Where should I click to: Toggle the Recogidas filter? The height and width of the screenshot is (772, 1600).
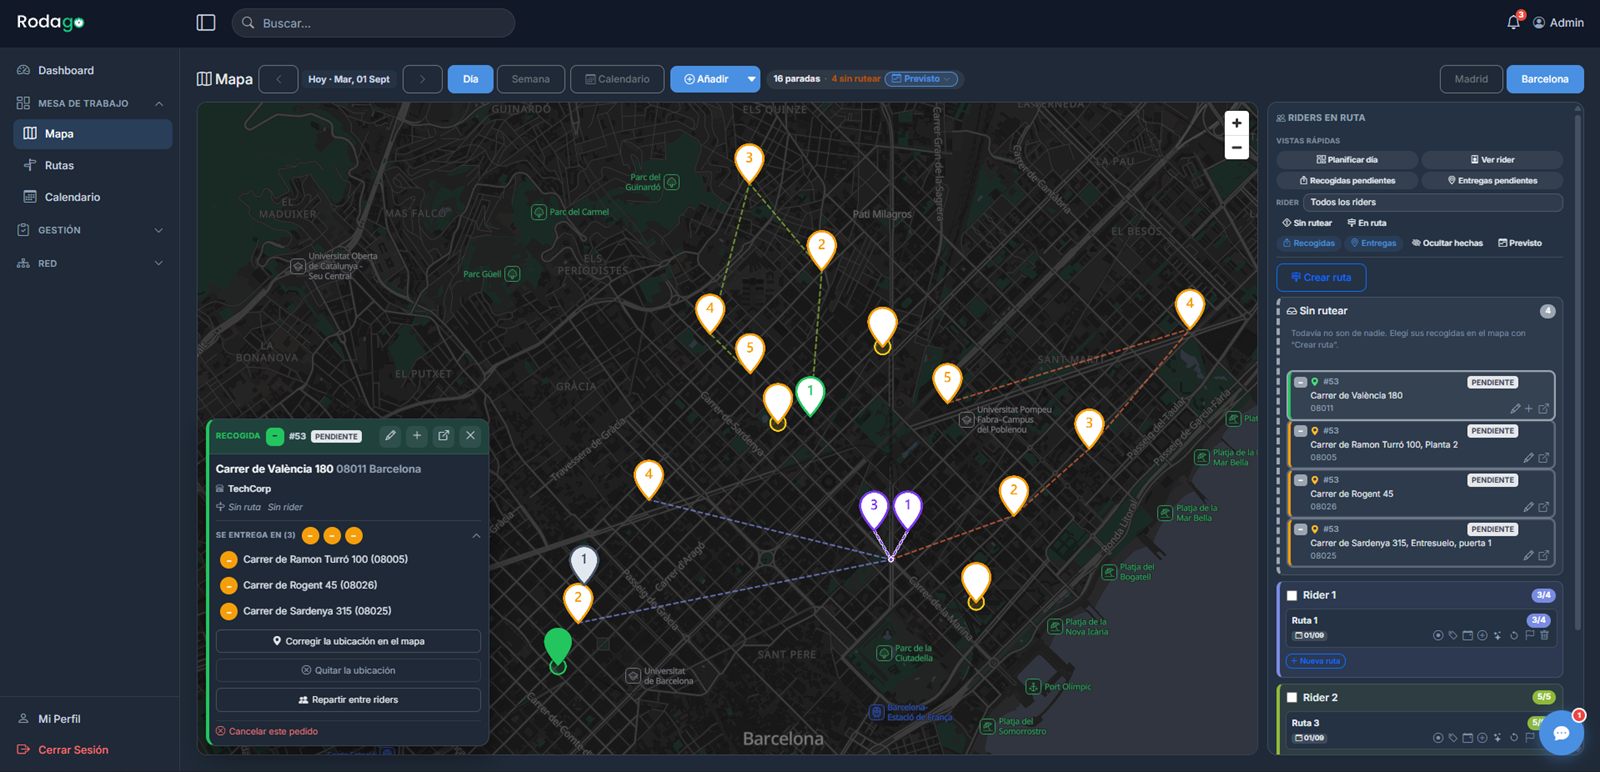[1309, 243]
